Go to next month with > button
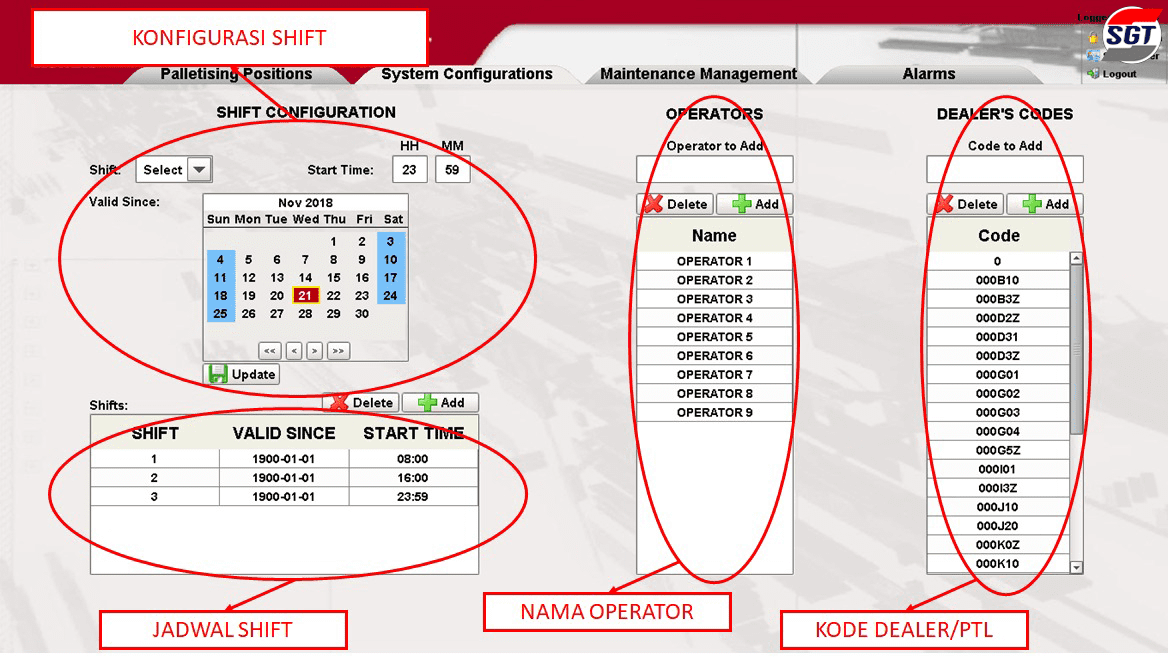 314,350
